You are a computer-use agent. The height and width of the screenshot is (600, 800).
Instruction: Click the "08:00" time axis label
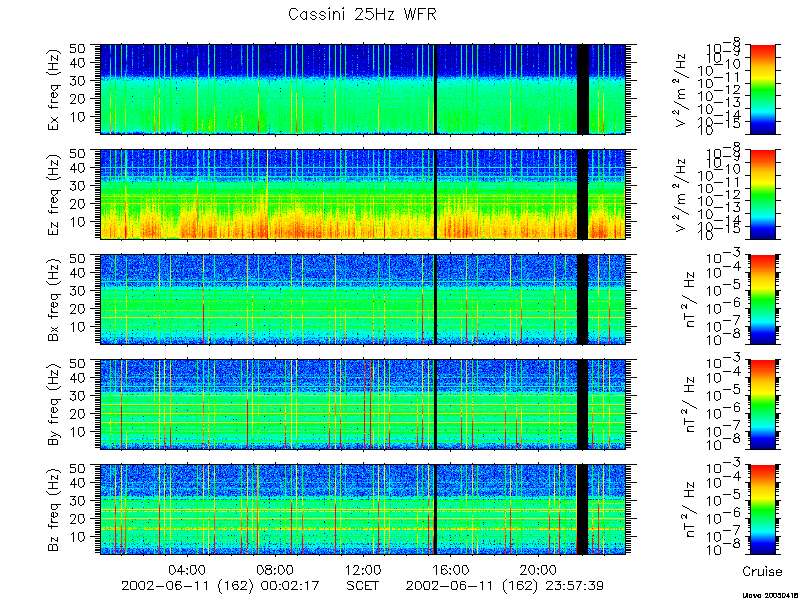(x=276, y=569)
